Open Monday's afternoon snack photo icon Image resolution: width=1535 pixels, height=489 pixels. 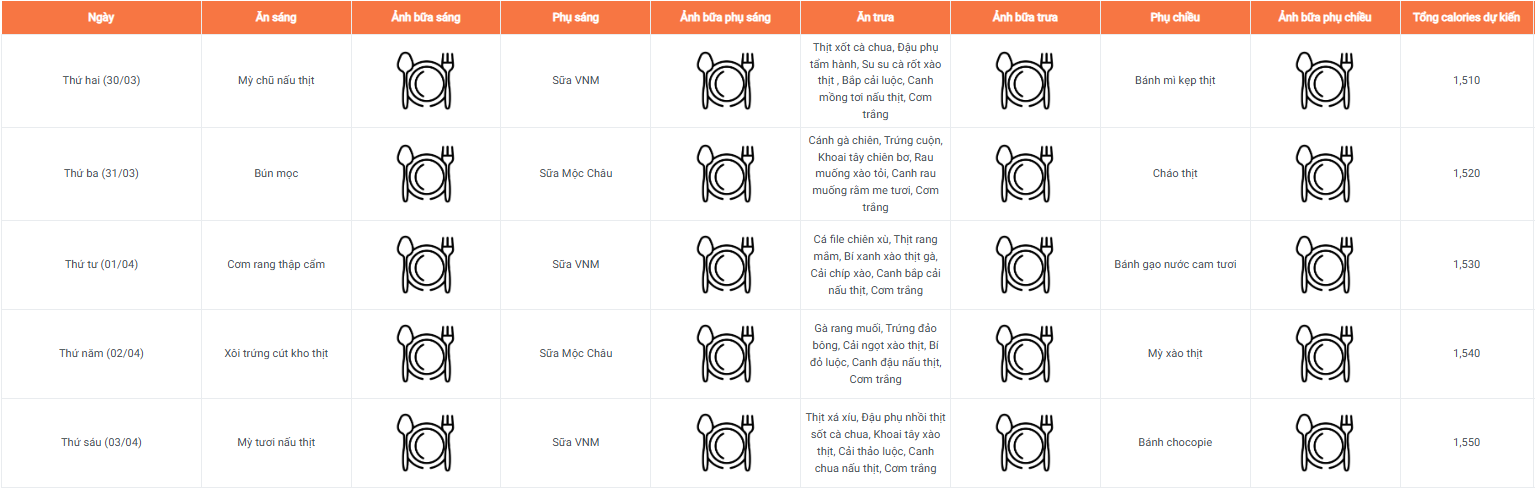pos(1325,81)
